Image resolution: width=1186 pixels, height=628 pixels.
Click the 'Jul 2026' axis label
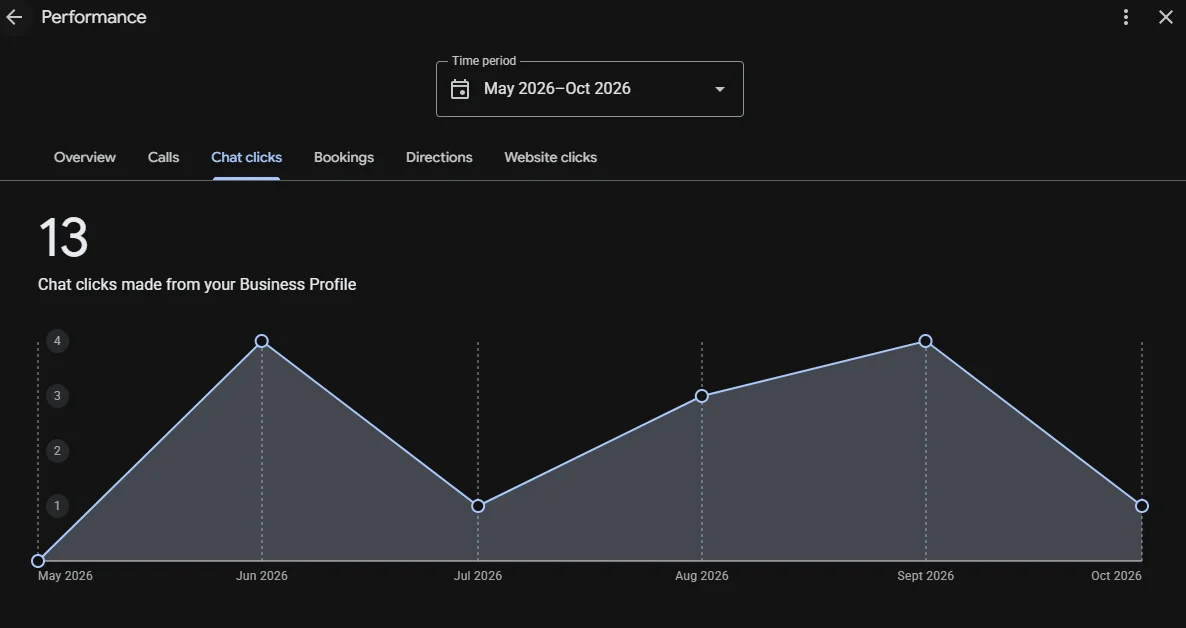tap(478, 576)
